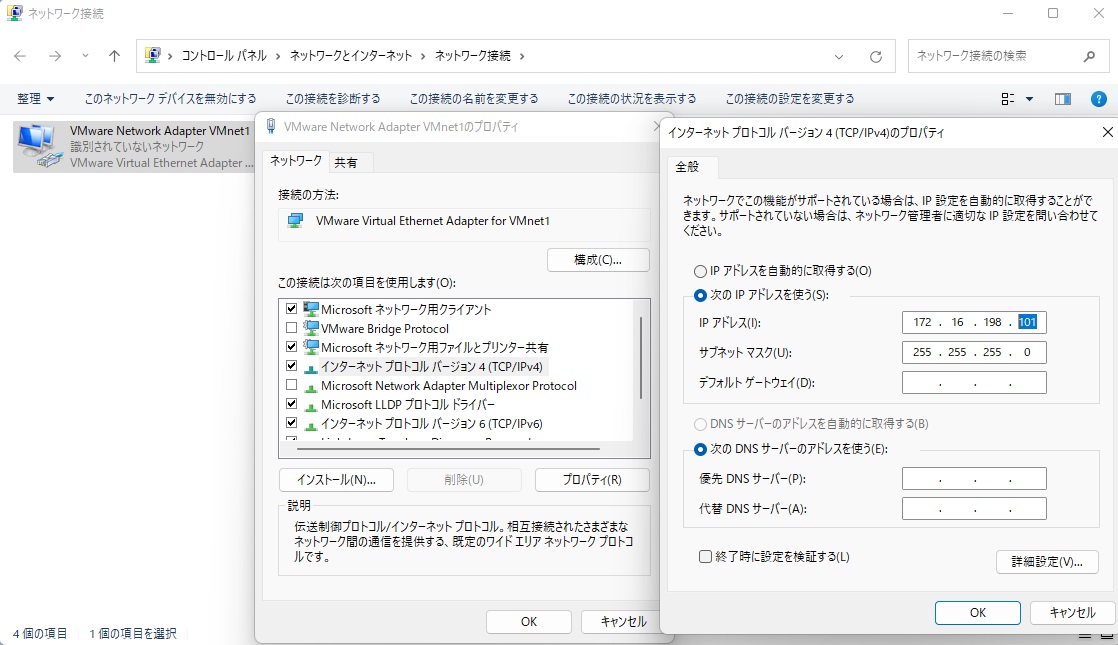Image resolution: width=1118 pixels, height=645 pixels.
Task: Click the protocol list horizontal scrollbar
Action: coord(448,449)
